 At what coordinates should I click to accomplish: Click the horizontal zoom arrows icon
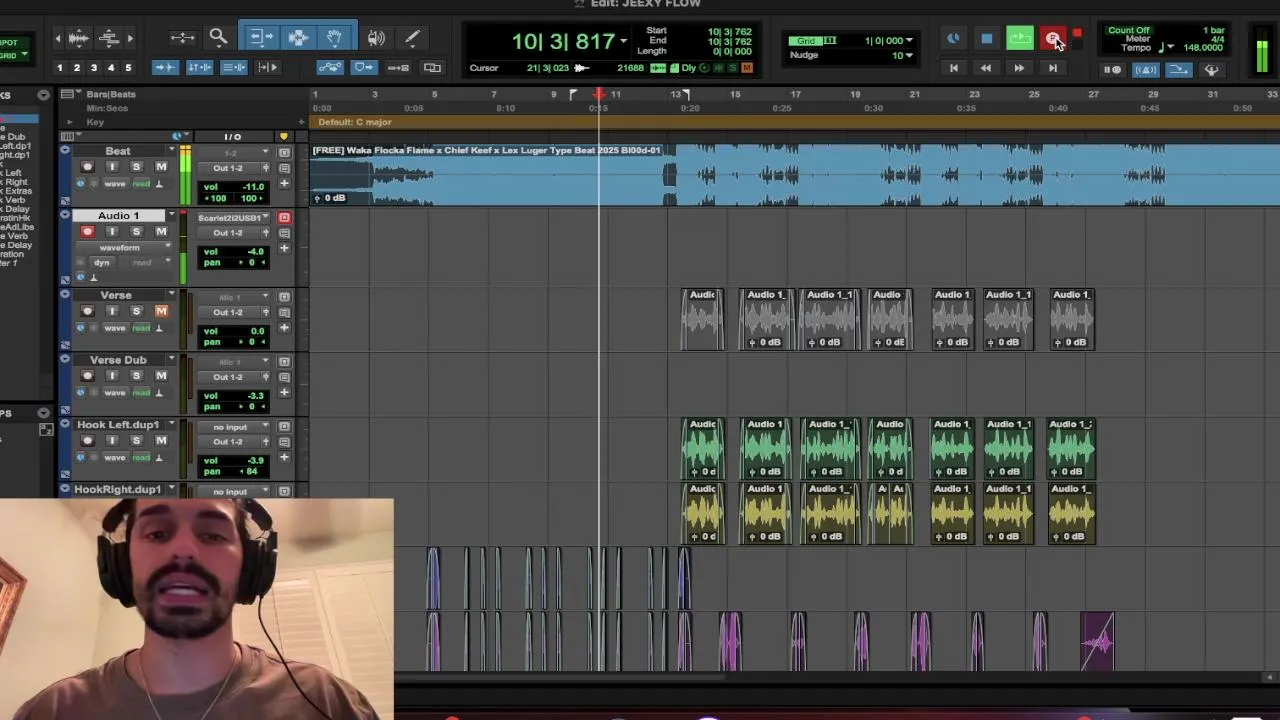tap(182, 38)
